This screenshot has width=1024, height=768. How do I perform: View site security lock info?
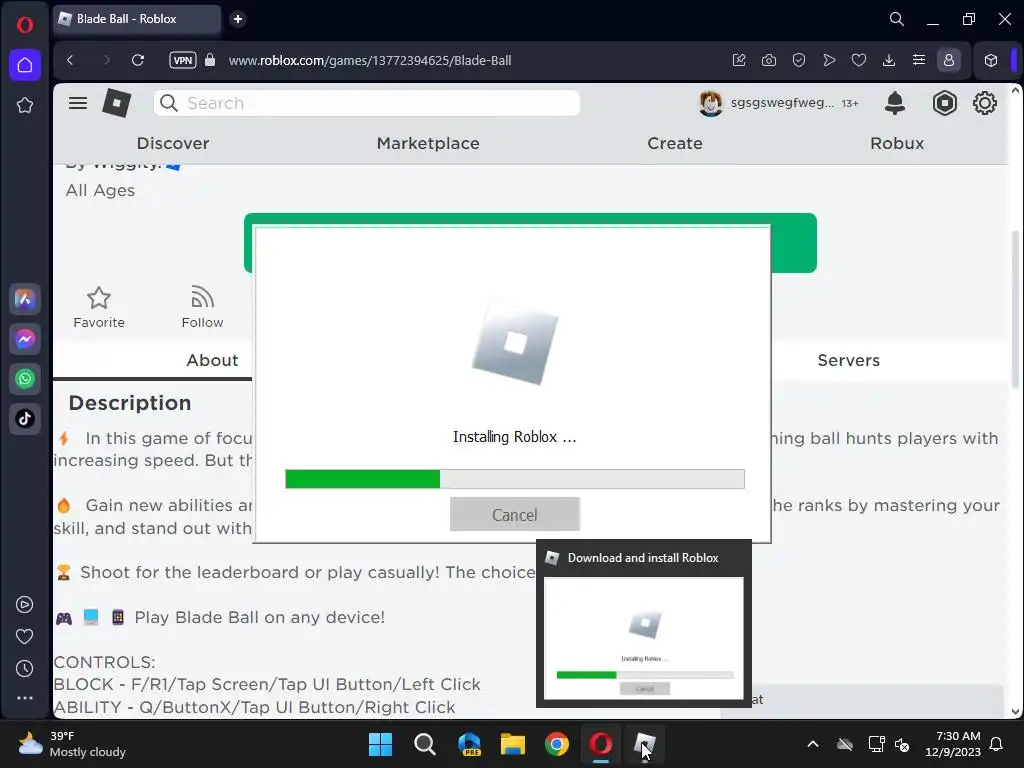click(210, 60)
